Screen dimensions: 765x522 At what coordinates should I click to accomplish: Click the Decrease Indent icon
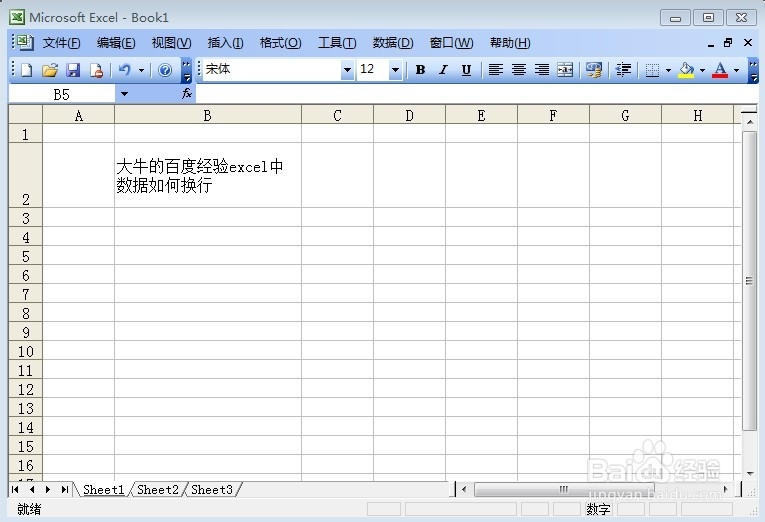pos(623,70)
